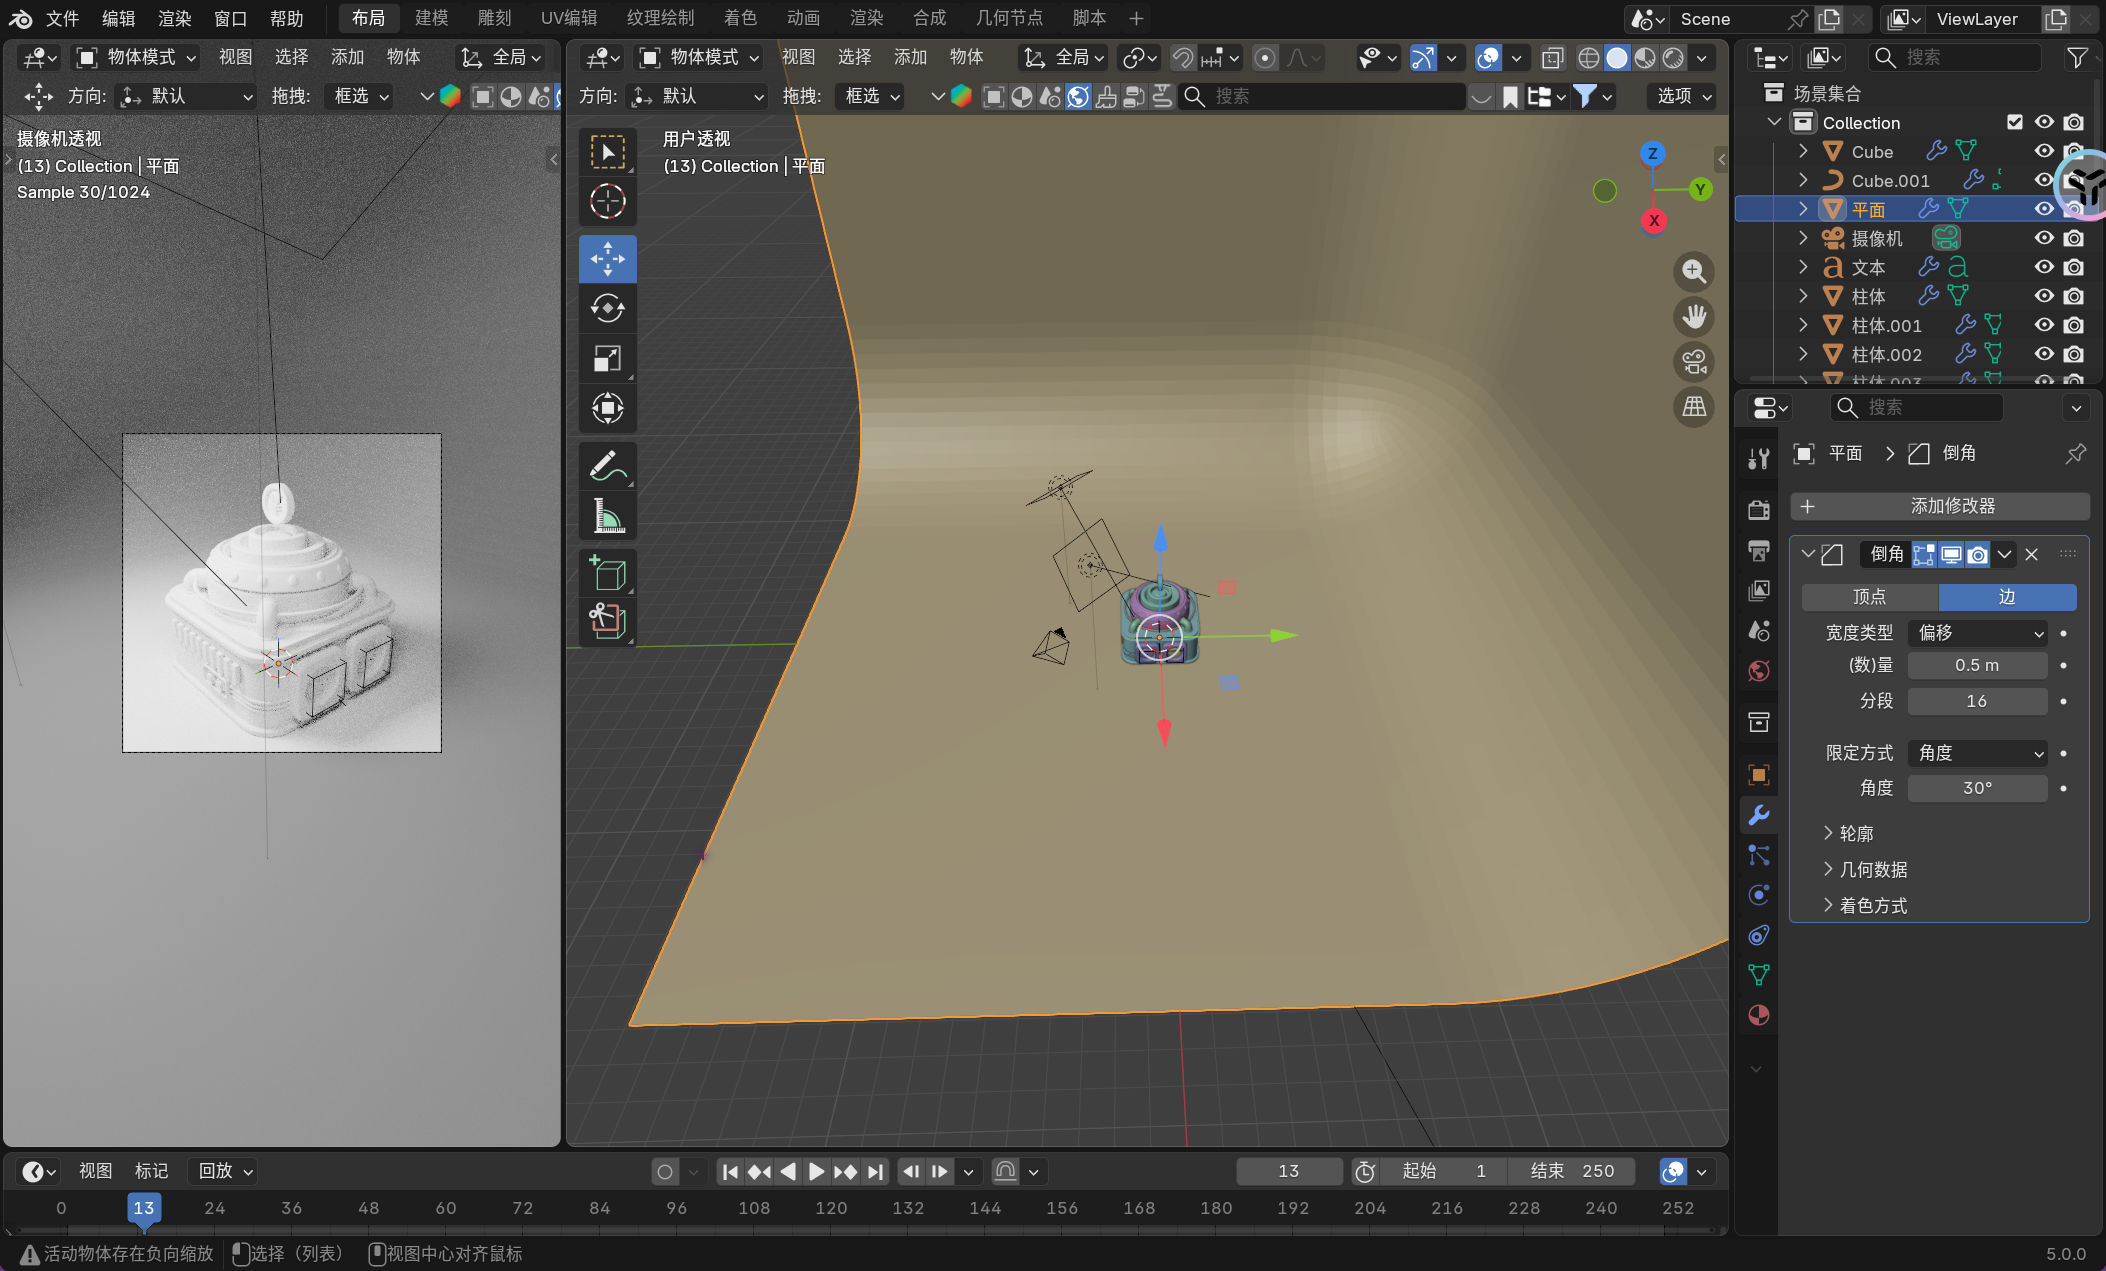This screenshot has width=2106, height=1271.
Task: Disable render for 柱体.001 camera icon
Action: [2074, 325]
